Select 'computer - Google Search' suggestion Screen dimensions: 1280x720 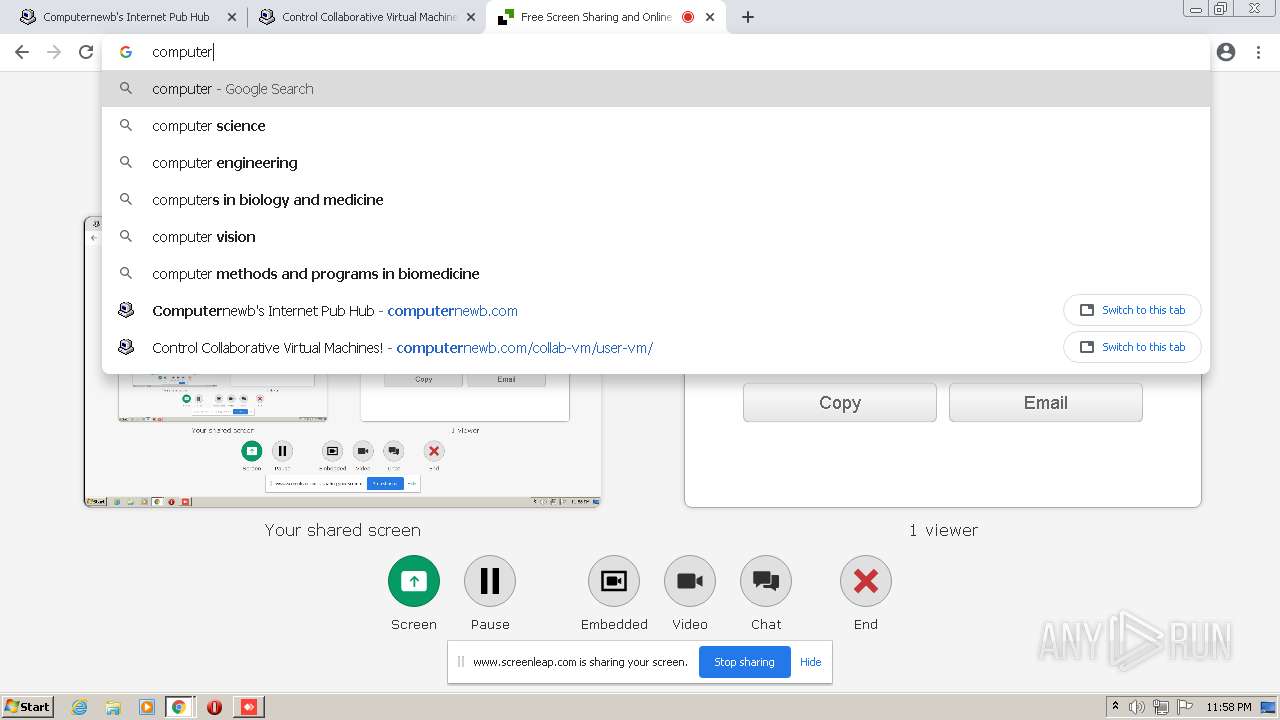[656, 89]
